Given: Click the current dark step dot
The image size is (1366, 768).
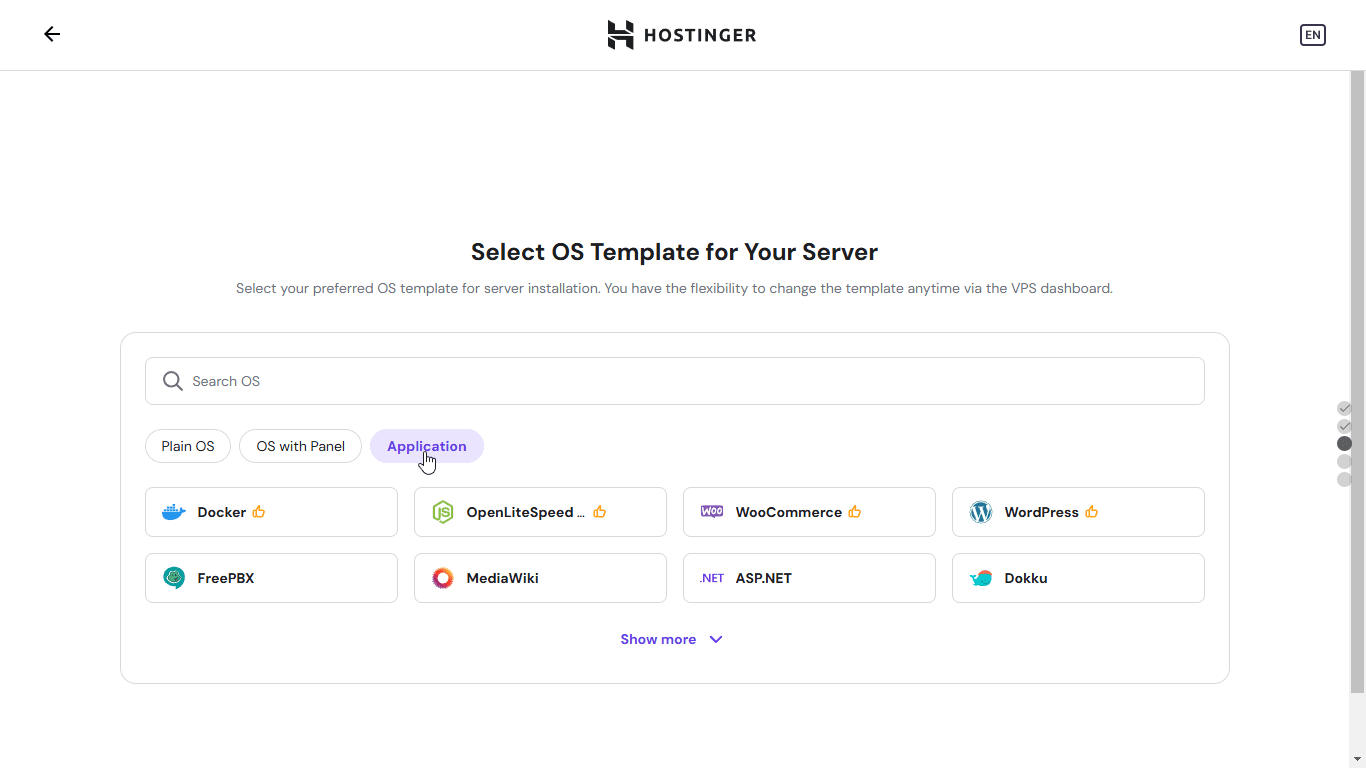Looking at the screenshot, I should click(1344, 444).
